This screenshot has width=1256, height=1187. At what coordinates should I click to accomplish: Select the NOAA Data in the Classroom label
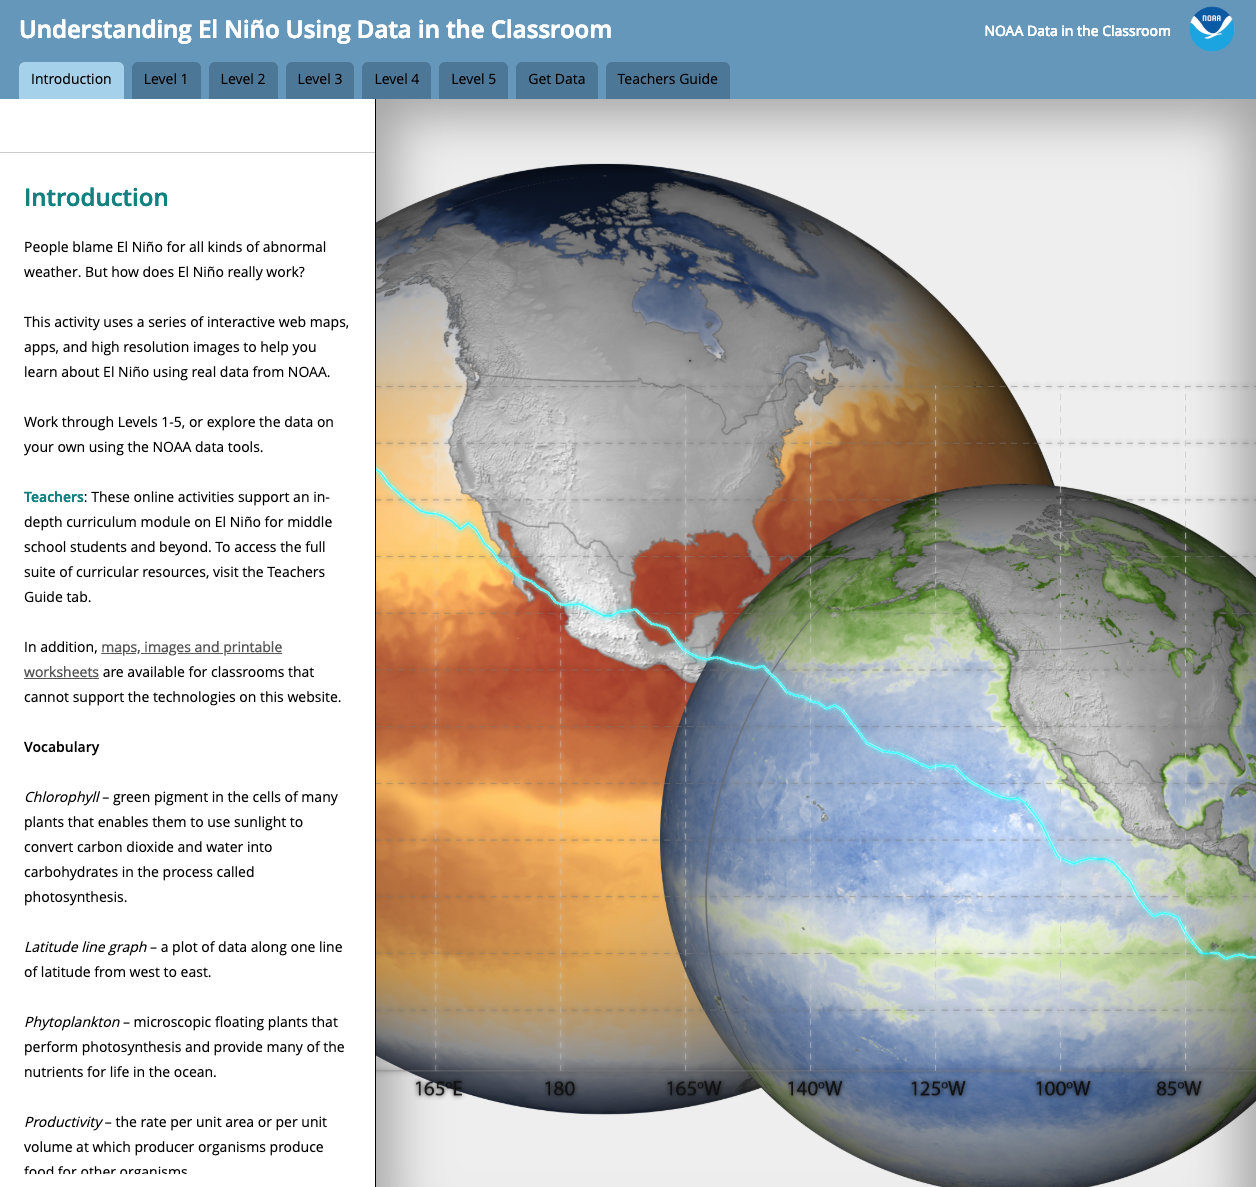(x=1077, y=31)
